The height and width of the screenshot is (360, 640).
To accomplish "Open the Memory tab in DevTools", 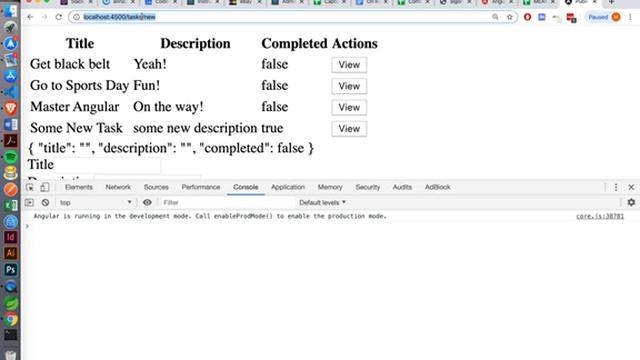I will click(330, 187).
